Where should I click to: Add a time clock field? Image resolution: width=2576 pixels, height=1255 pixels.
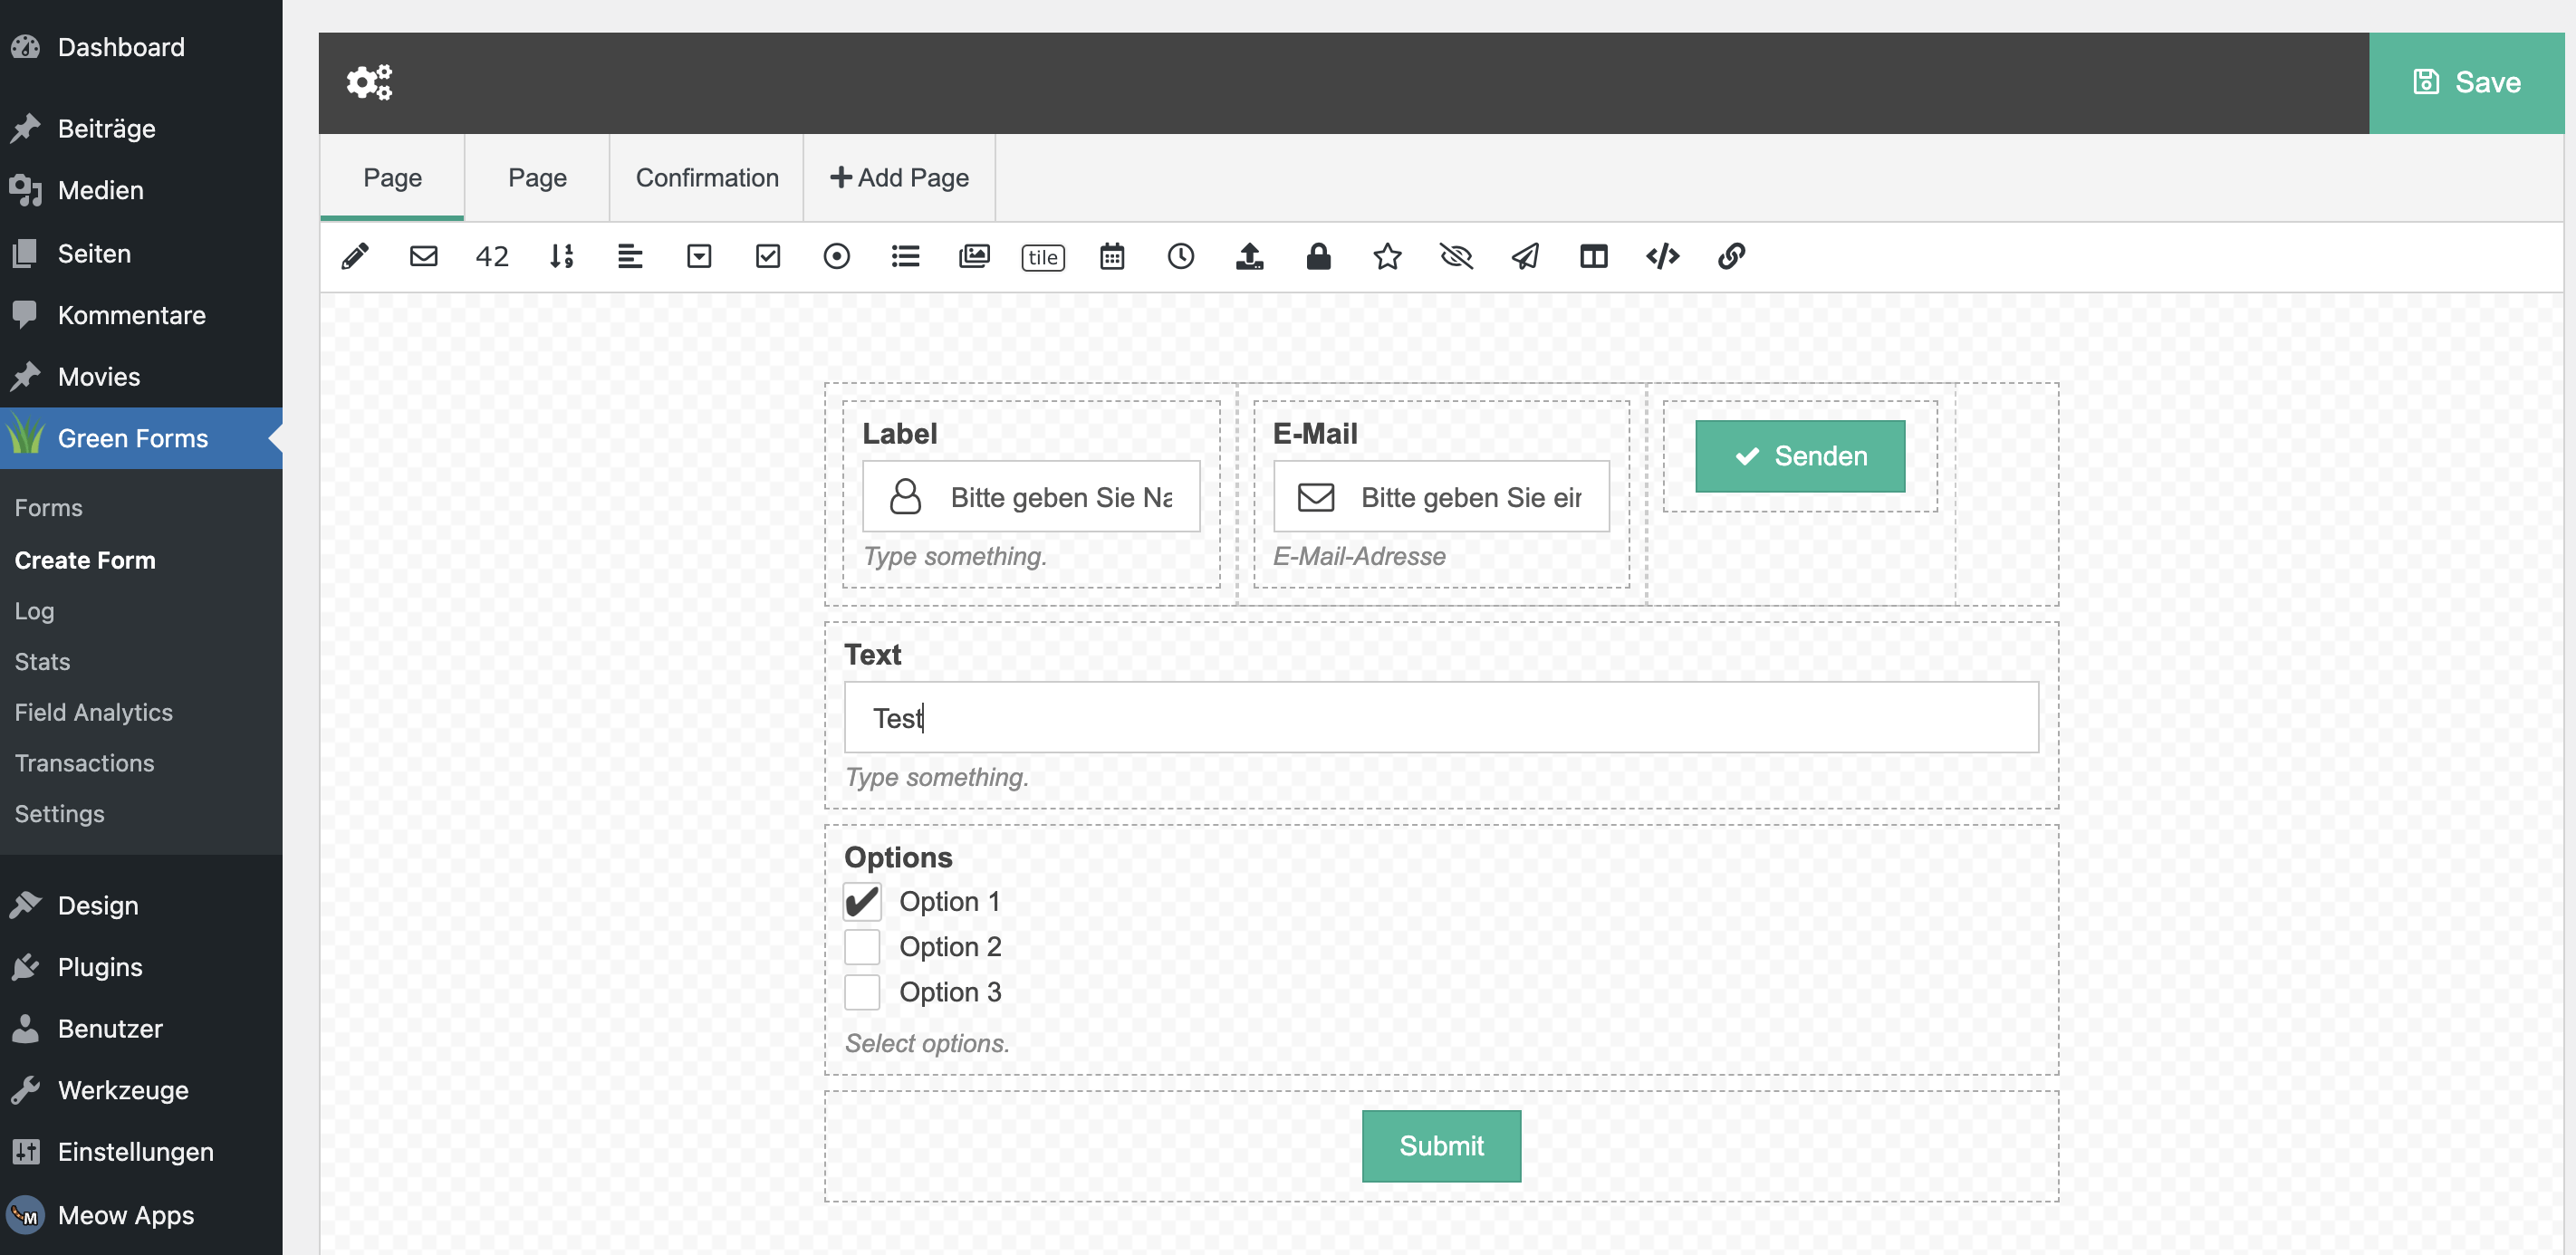point(1180,256)
